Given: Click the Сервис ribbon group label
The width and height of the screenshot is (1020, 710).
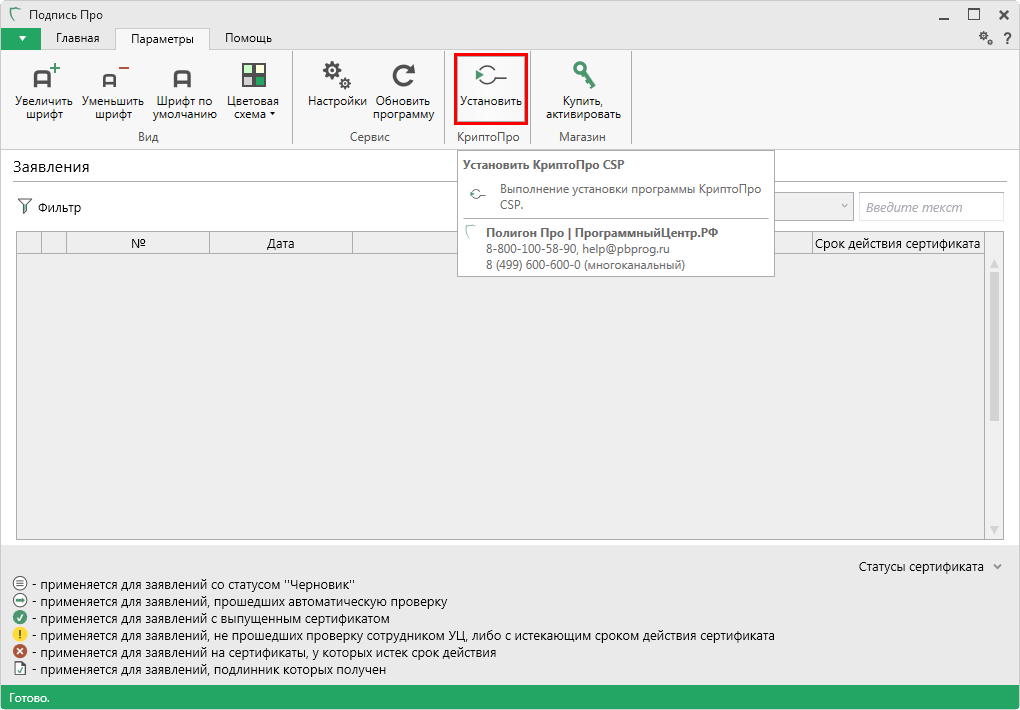Looking at the screenshot, I should pyautogui.click(x=369, y=137).
